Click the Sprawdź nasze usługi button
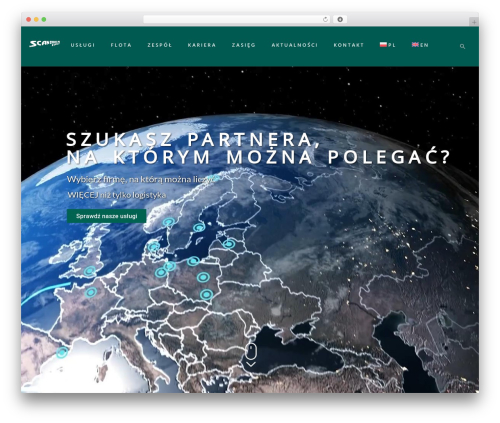Image resolution: width=500 pixels, height=423 pixels. [107, 216]
